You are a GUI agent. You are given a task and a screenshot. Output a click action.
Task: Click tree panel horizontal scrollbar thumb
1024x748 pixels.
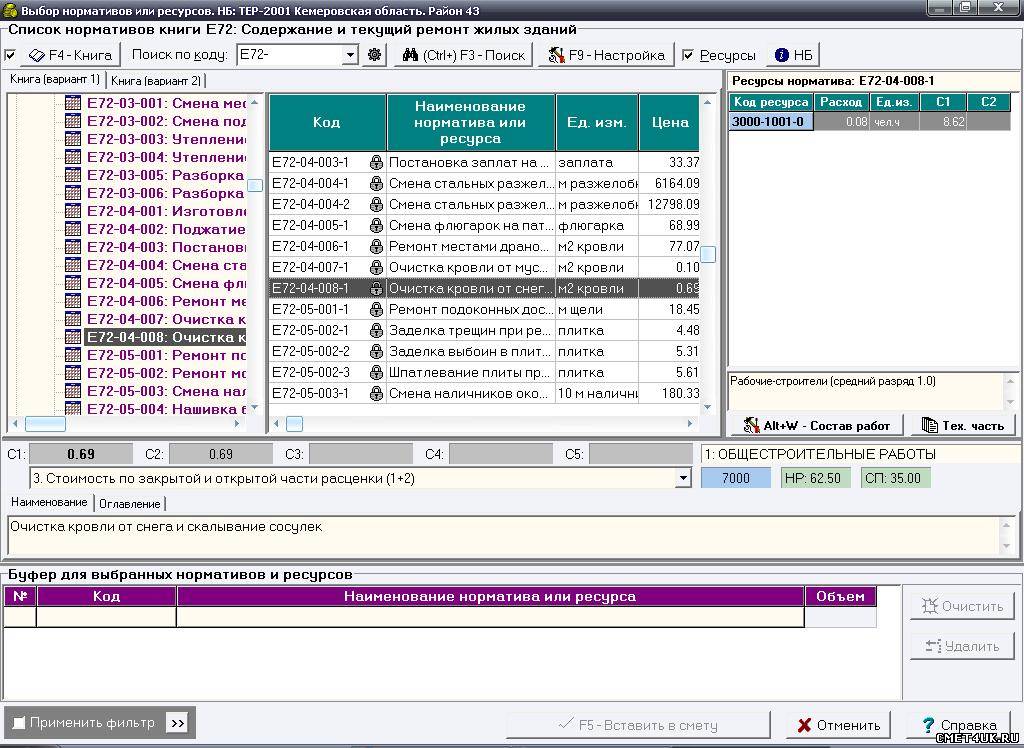click(x=45, y=424)
